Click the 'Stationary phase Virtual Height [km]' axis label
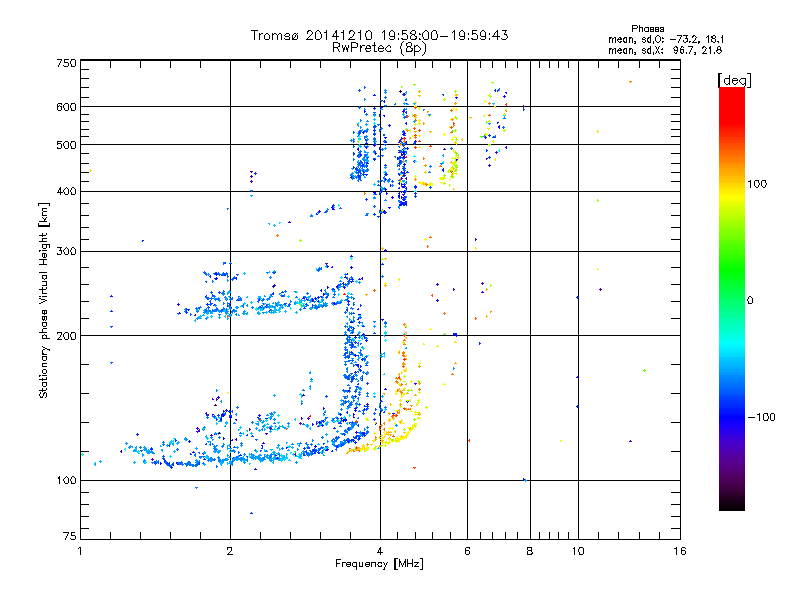The image size is (800, 600). click(43, 300)
